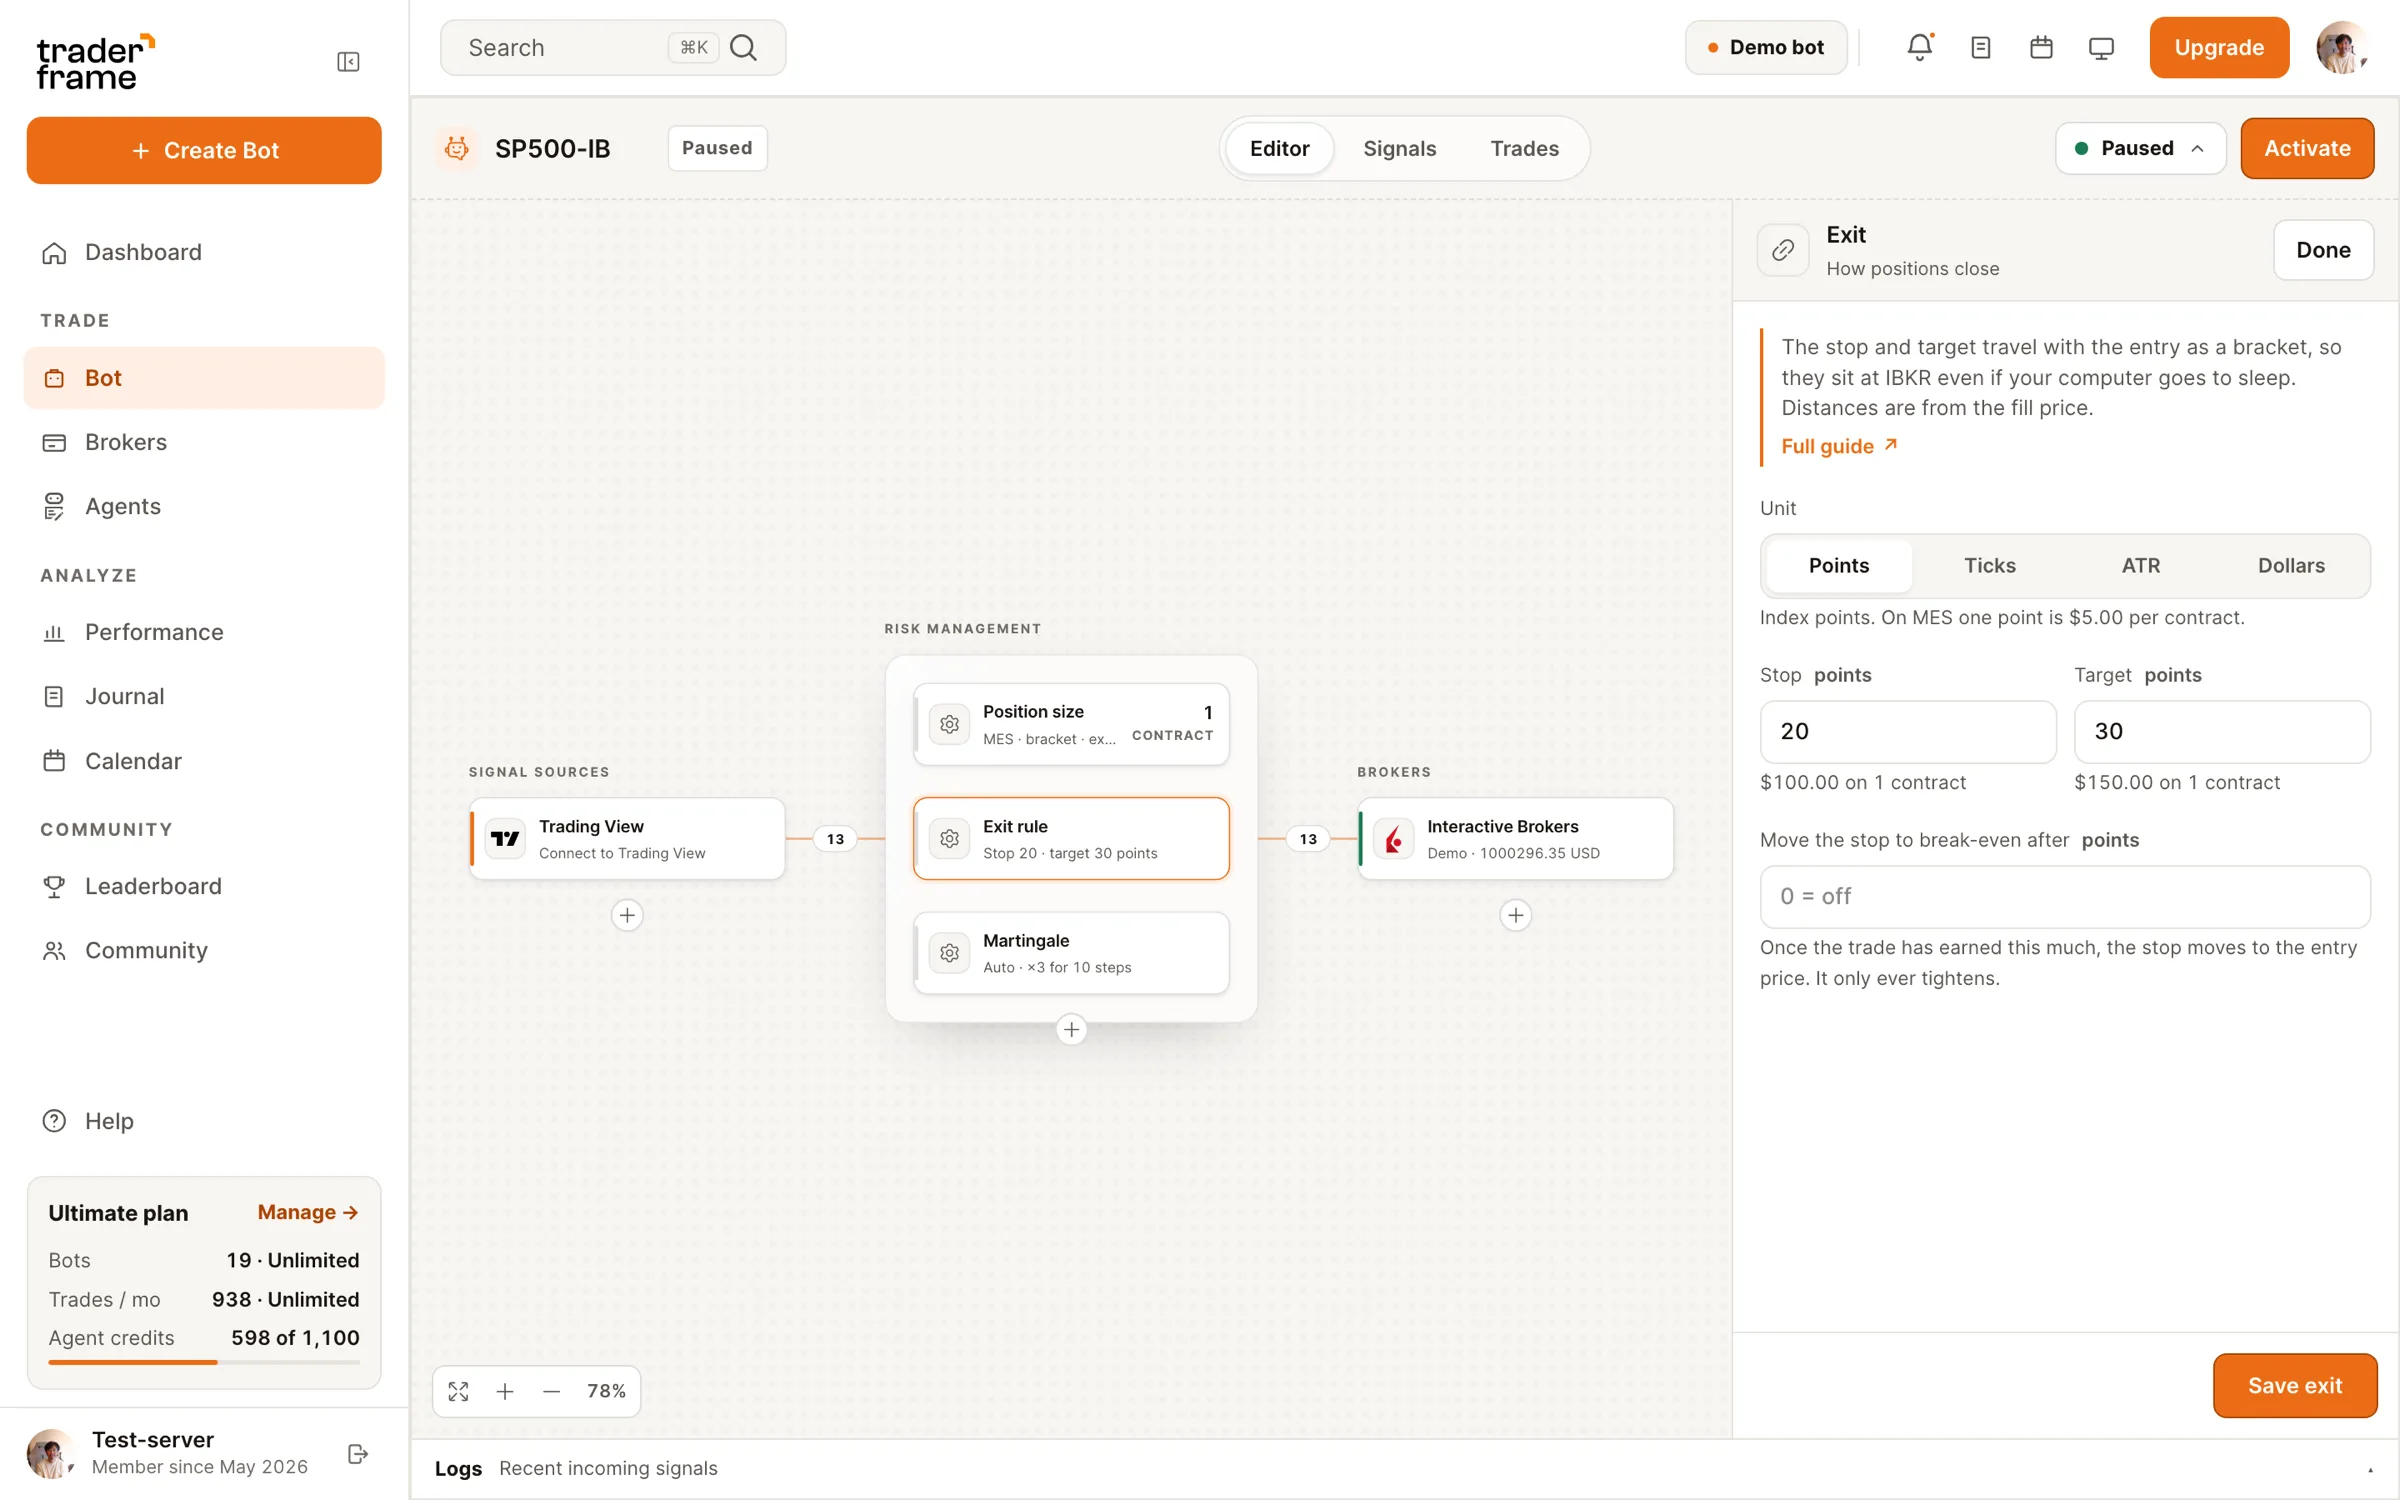This screenshot has width=2400, height=1500.
Task: Switch to the Signals tab
Action: 1399,148
